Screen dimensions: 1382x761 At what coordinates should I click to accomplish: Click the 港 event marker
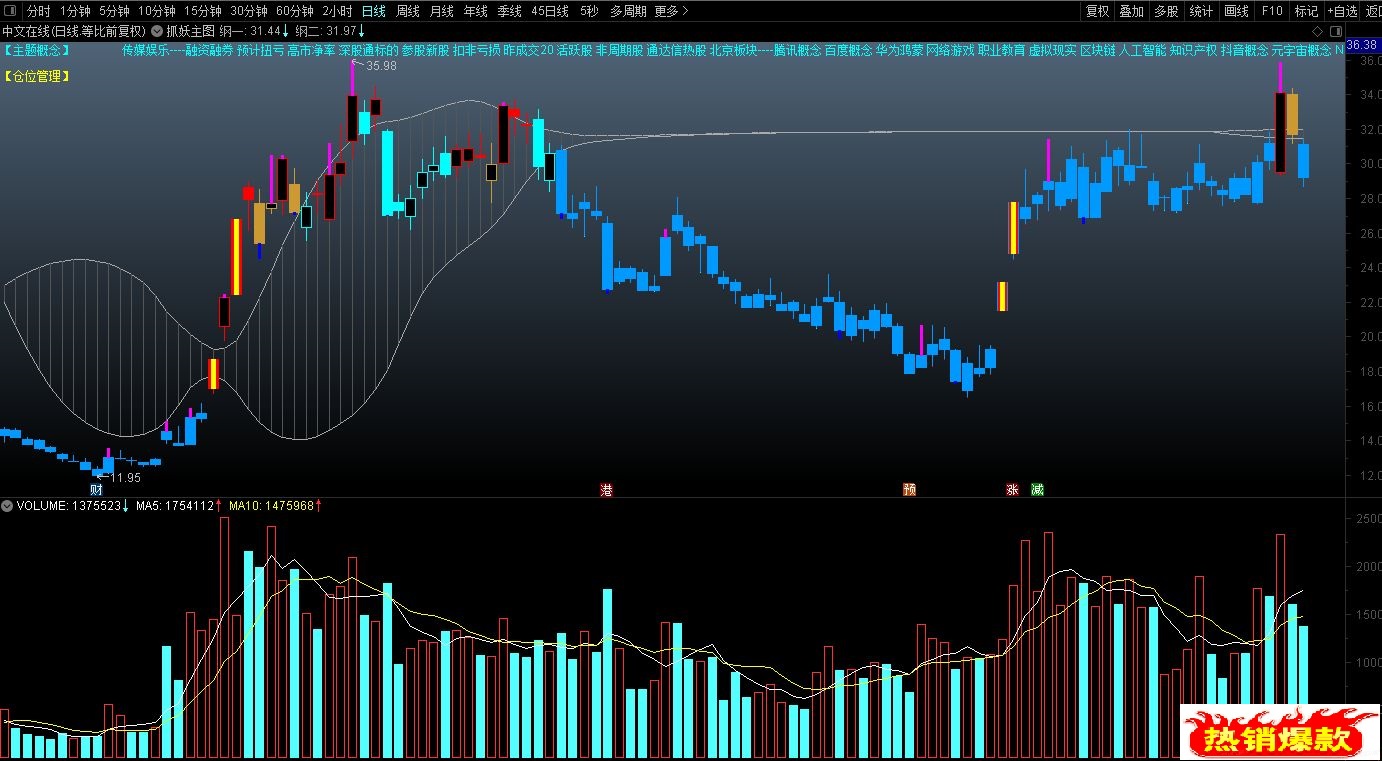606,489
